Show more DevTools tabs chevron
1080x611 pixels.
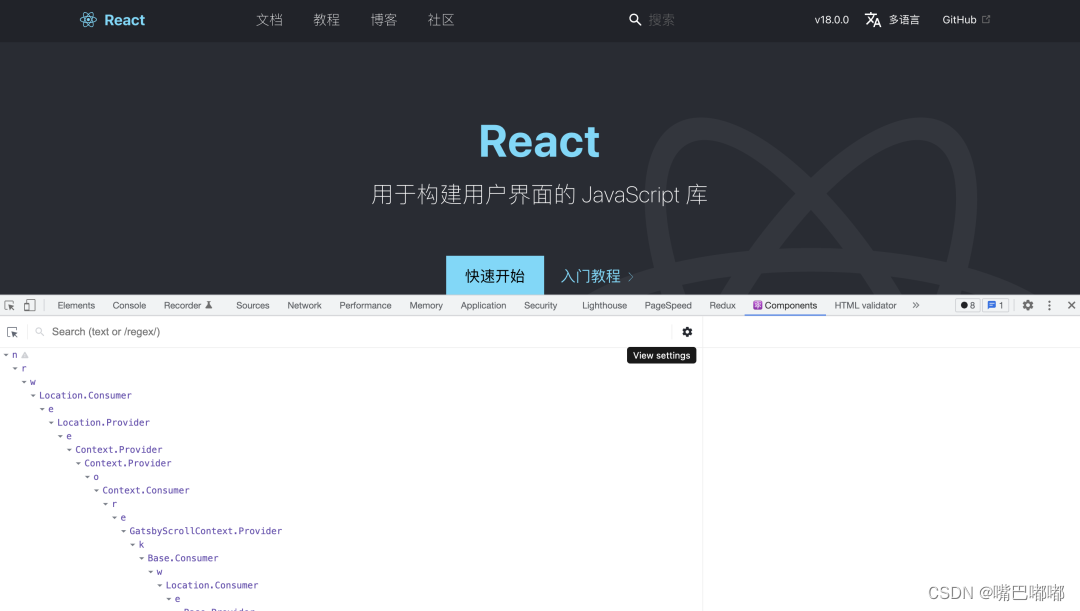point(915,305)
